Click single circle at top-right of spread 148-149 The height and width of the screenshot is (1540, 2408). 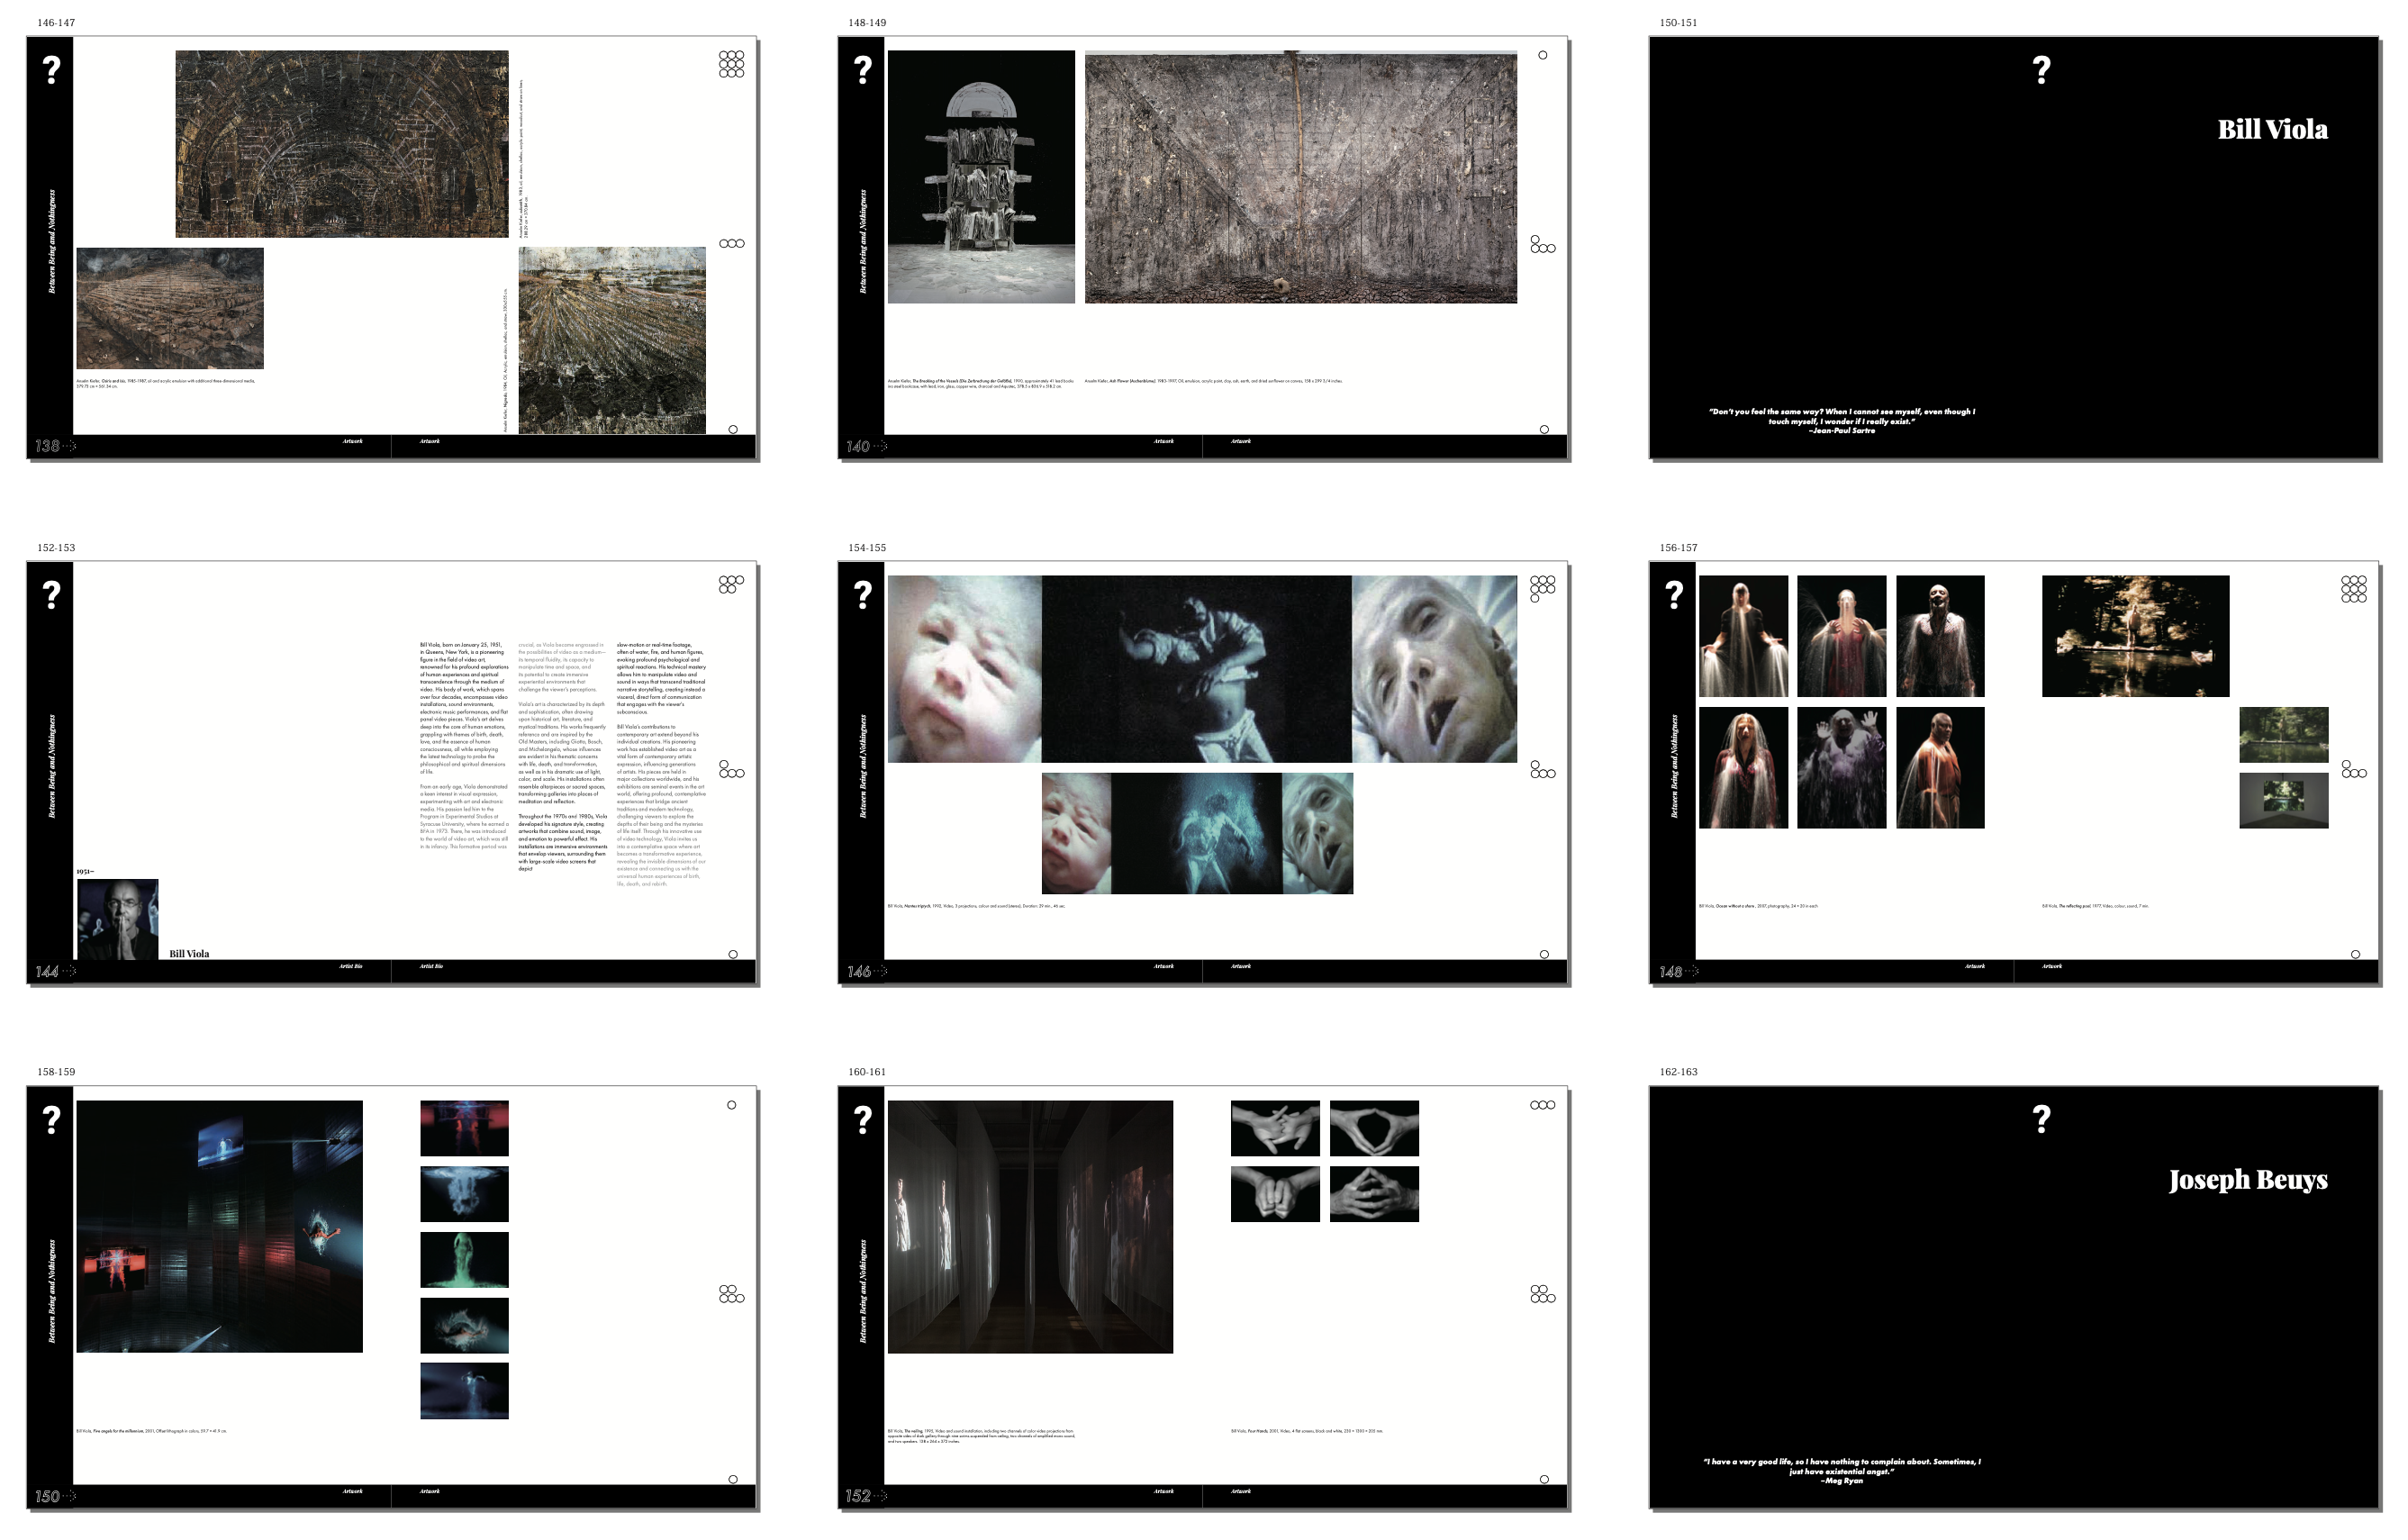click(x=1542, y=56)
